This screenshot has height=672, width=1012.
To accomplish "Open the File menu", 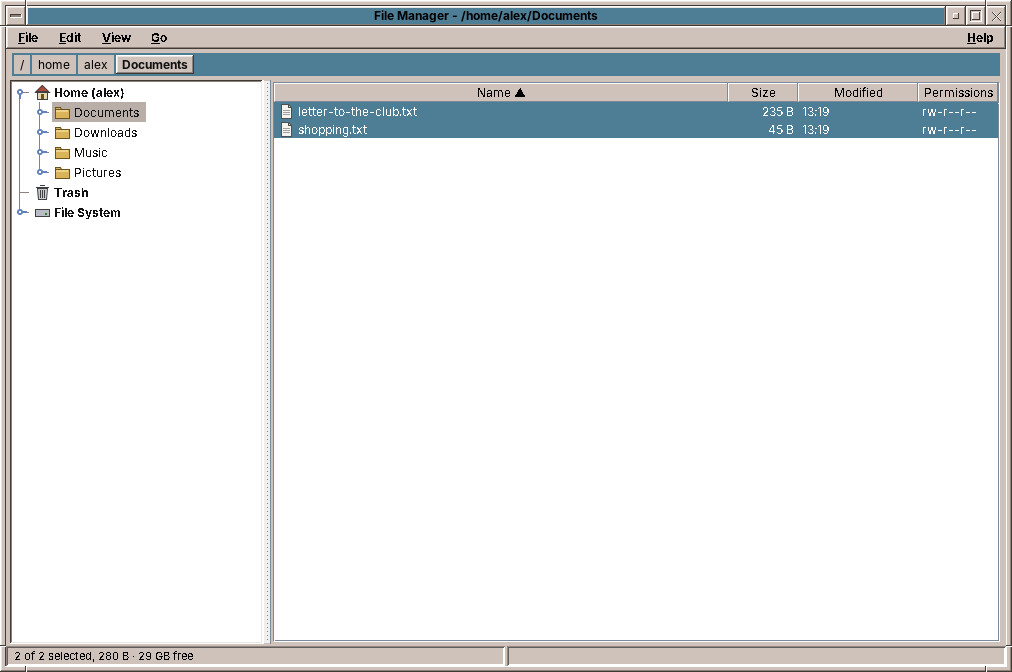I will (x=28, y=38).
